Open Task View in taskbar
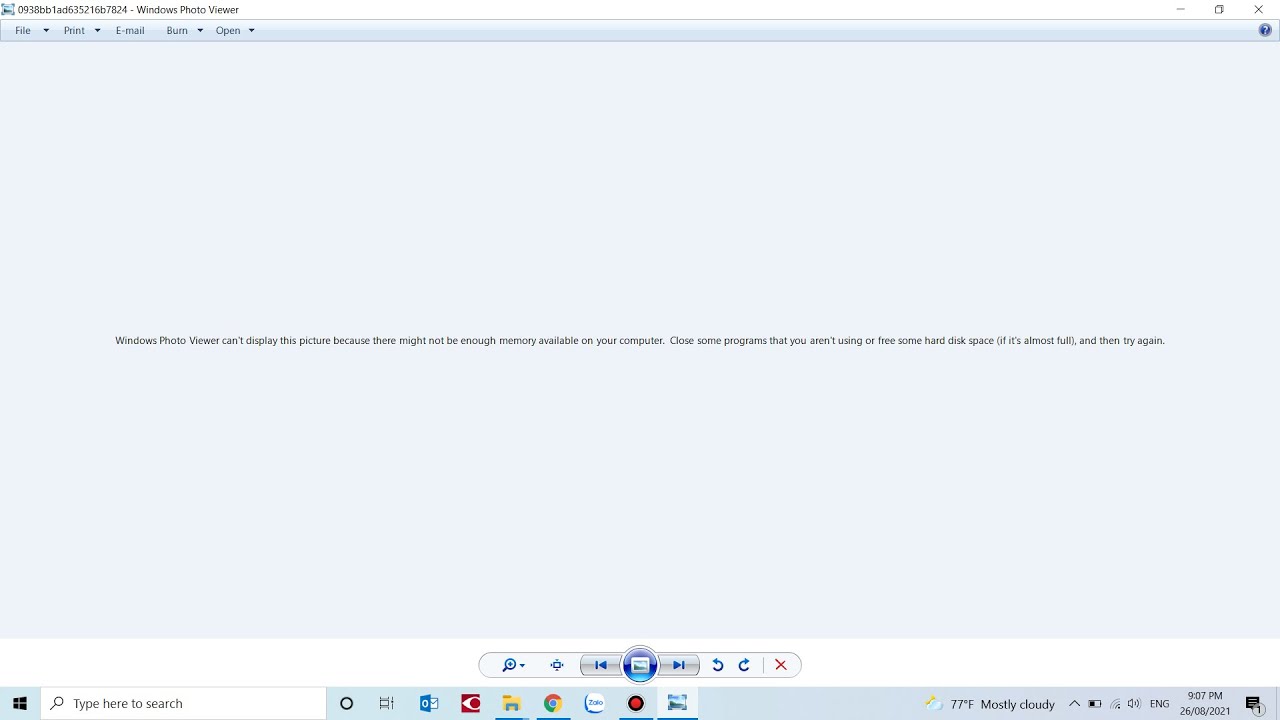This screenshot has height=720, width=1280. point(387,704)
